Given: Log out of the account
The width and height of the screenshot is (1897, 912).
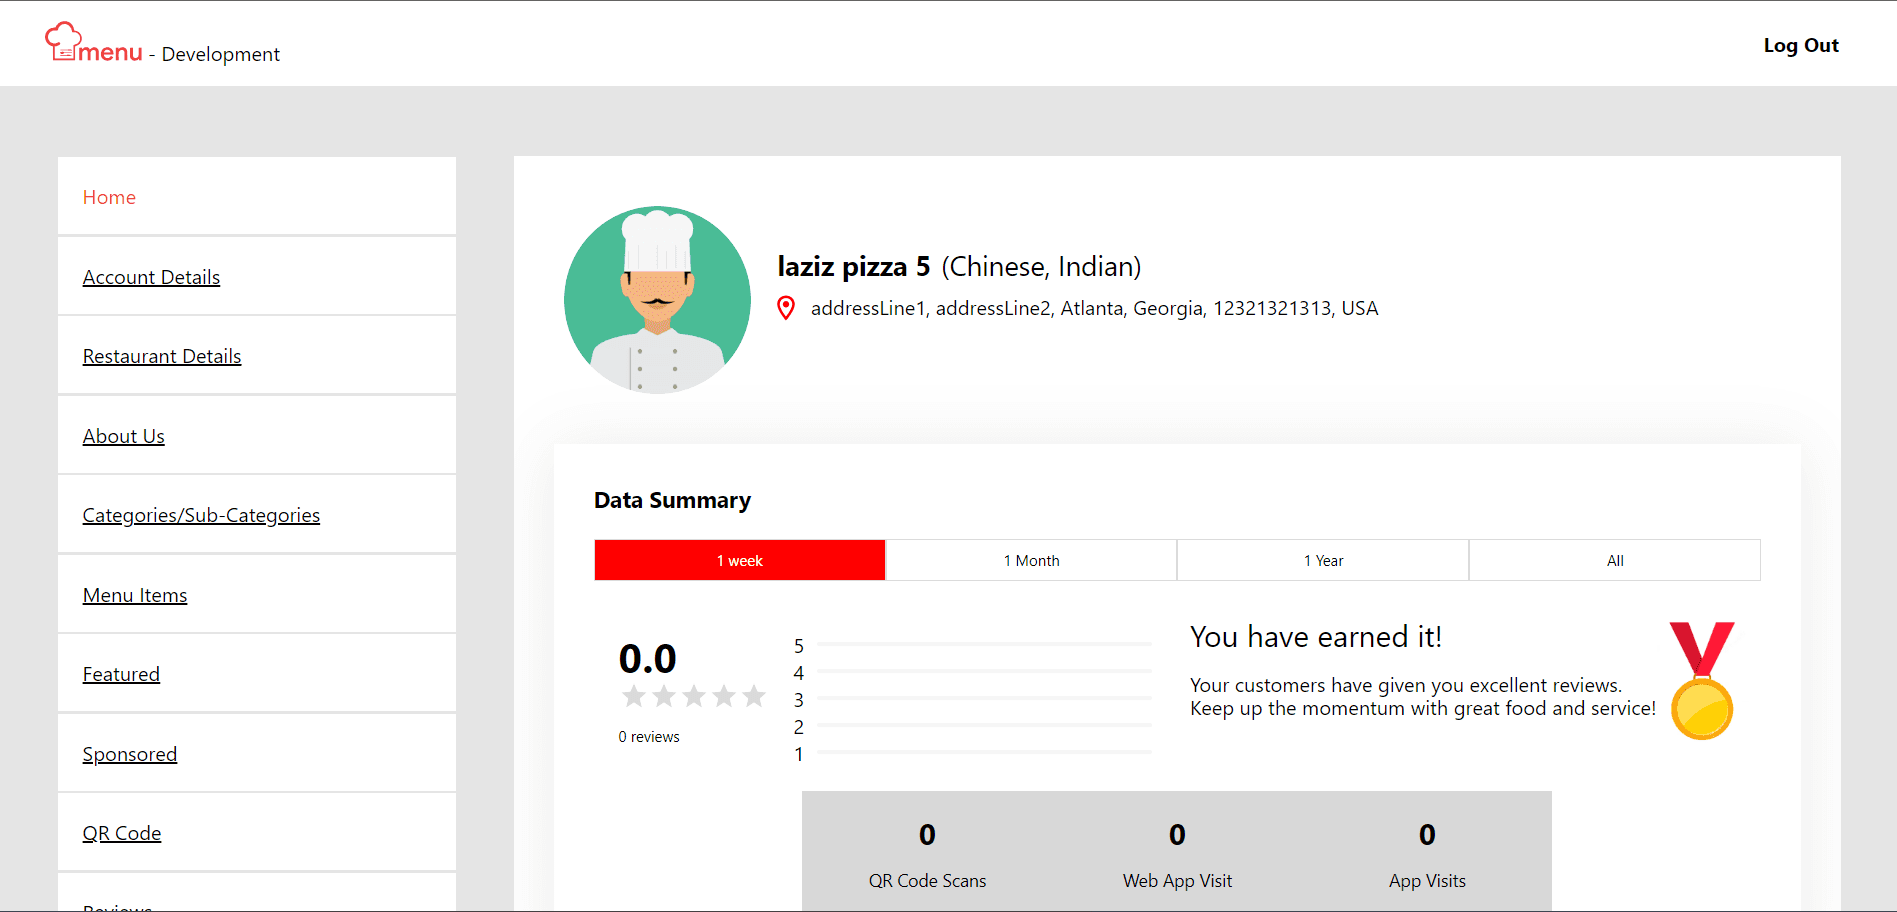Looking at the screenshot, I should pyautogui.click(x=1800, y=45).
